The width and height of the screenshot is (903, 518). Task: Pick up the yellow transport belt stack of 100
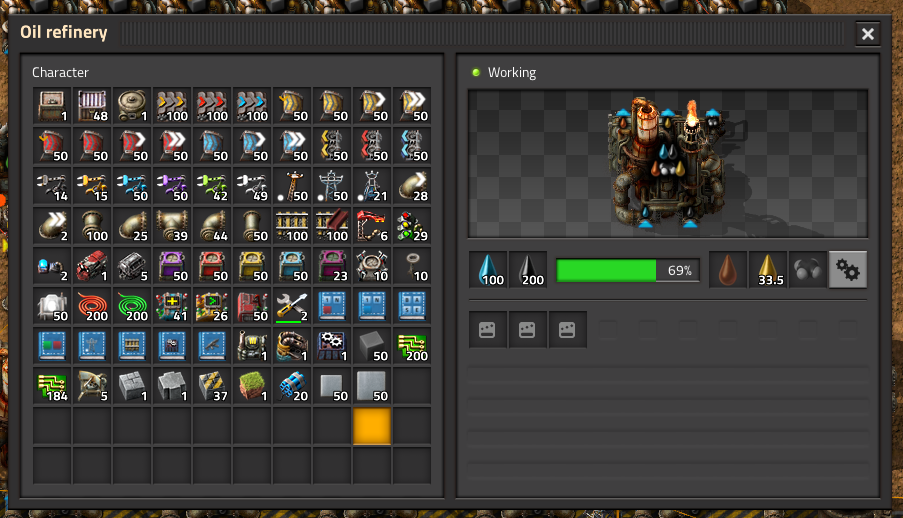click(x=172, y=106)
